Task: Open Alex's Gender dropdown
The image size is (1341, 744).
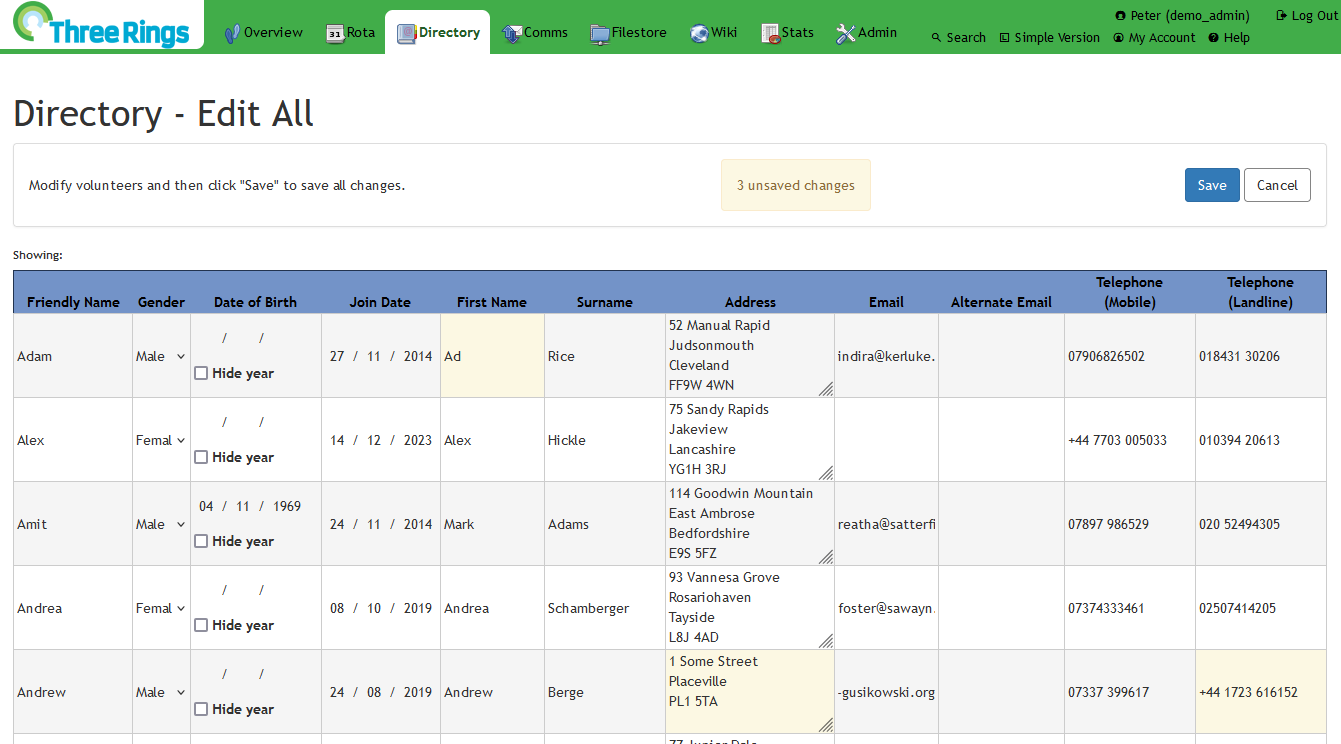Action: 161,440
